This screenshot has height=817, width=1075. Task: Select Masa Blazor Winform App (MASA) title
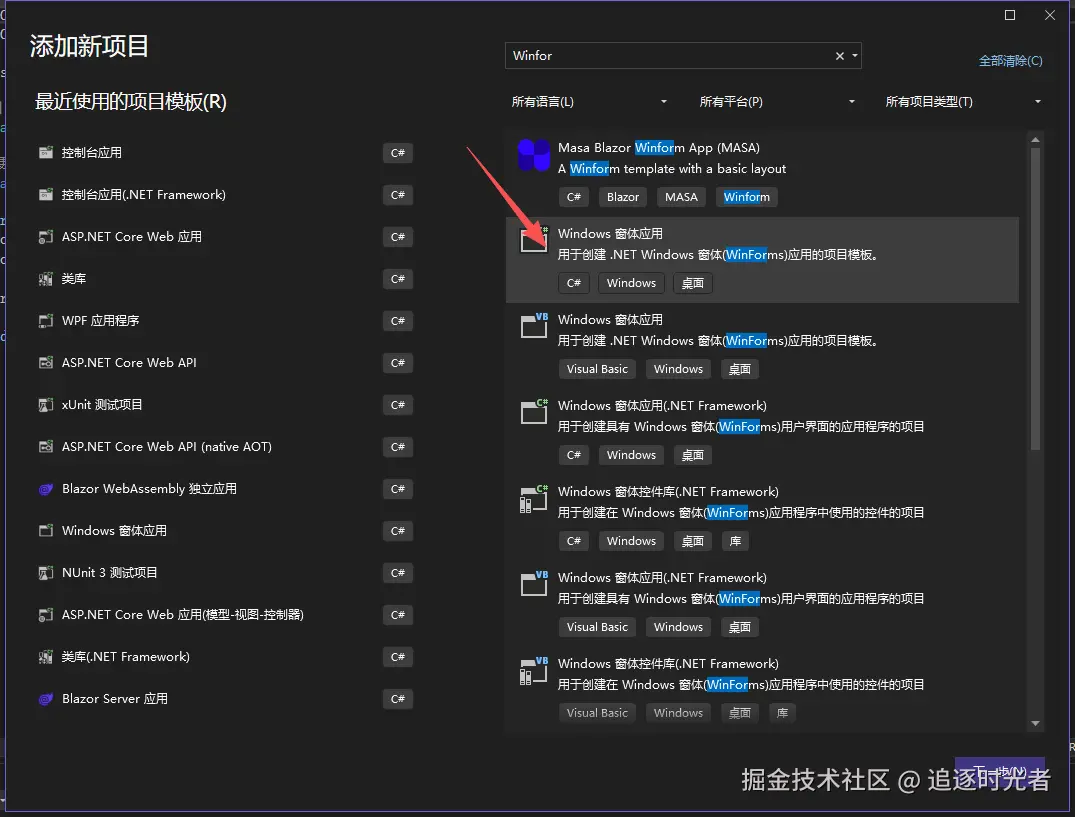658,147
